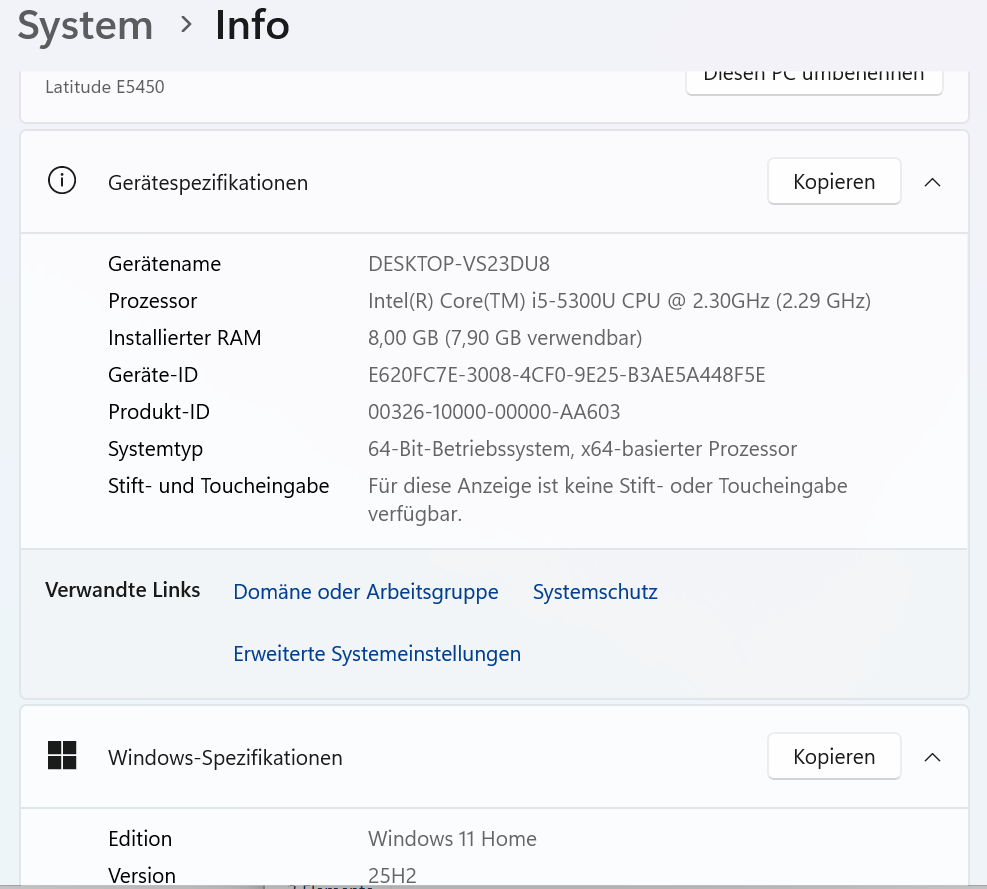Screen dimensions: 987x889
Task: Click the Windows-Spezifikationen section title
Action: point(225,757)
